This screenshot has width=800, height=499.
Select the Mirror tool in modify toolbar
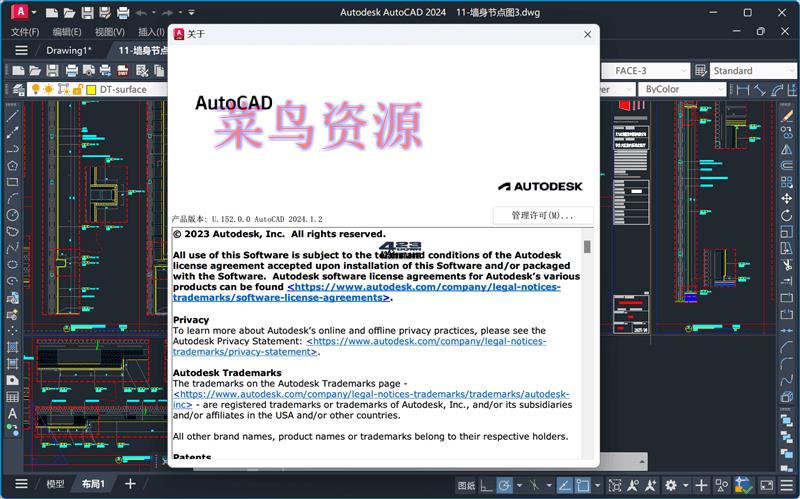point(787,149)
